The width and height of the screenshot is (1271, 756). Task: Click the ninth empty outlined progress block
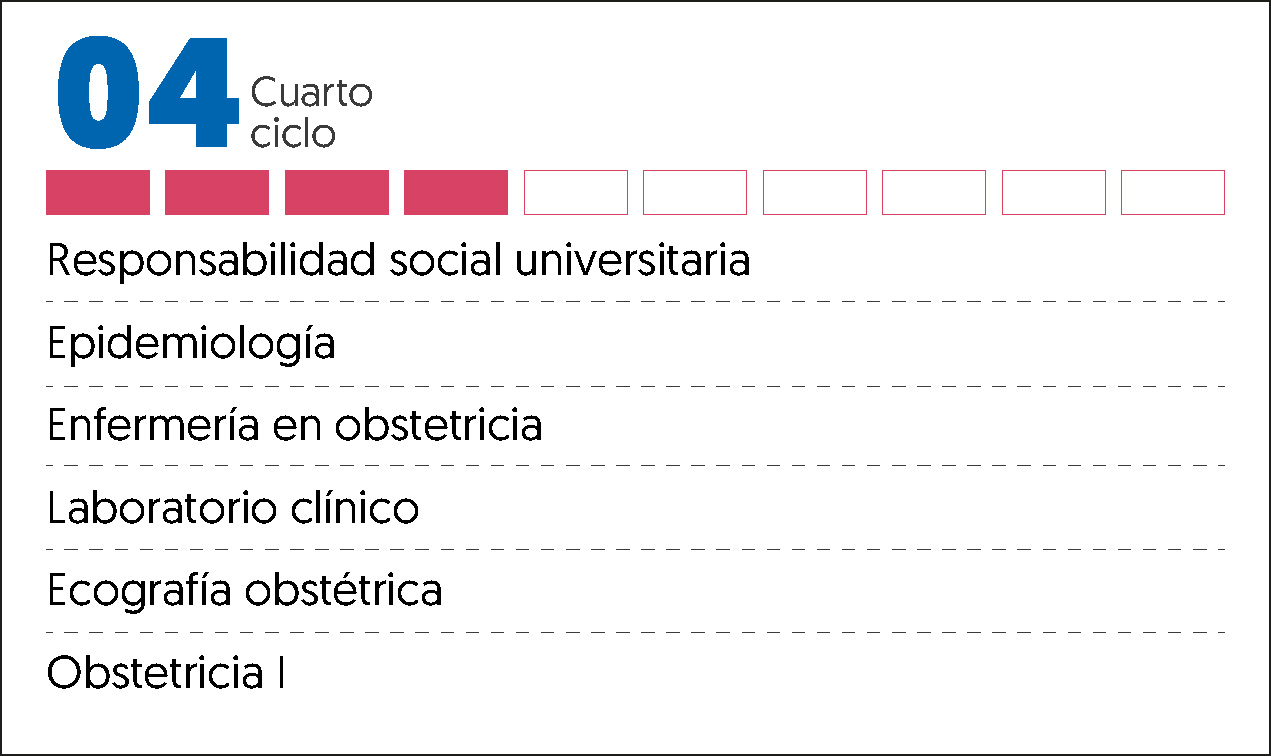[x=1054, y=192]
